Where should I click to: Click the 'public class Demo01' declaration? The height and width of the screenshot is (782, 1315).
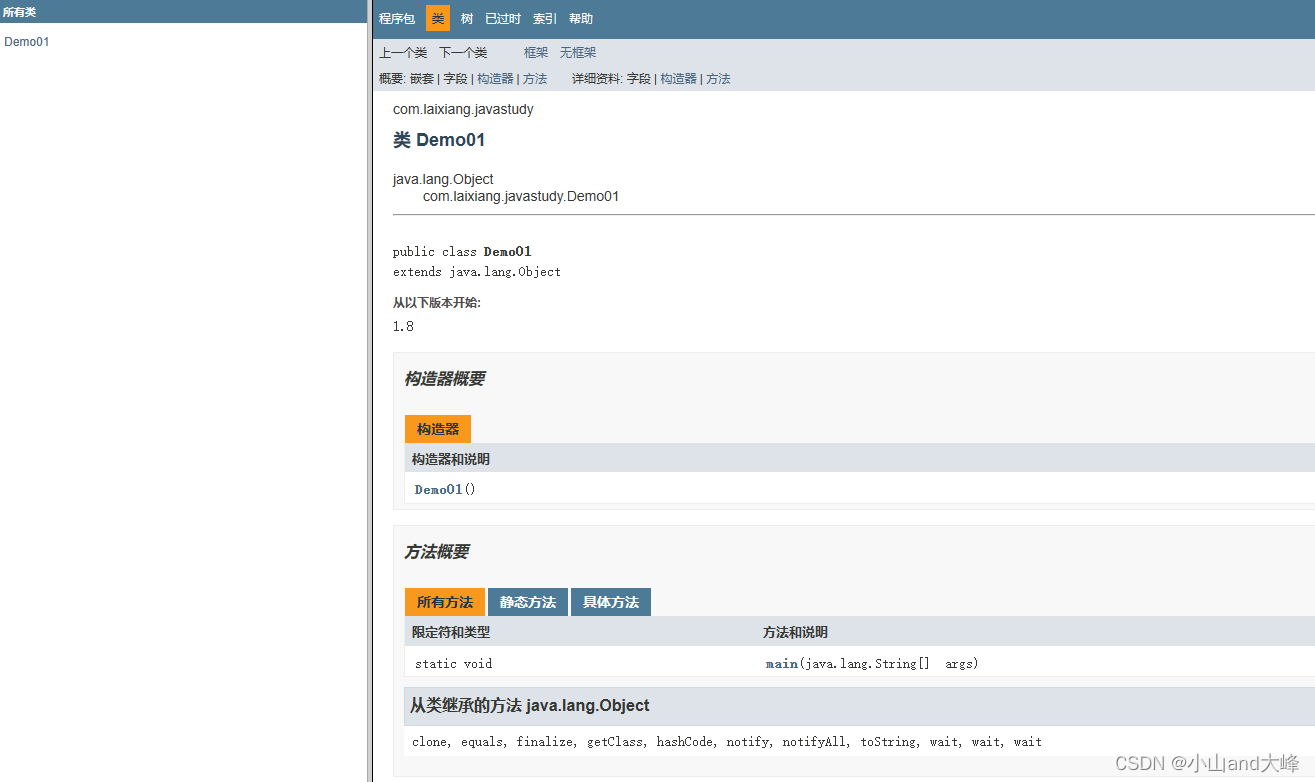point(462,252)
